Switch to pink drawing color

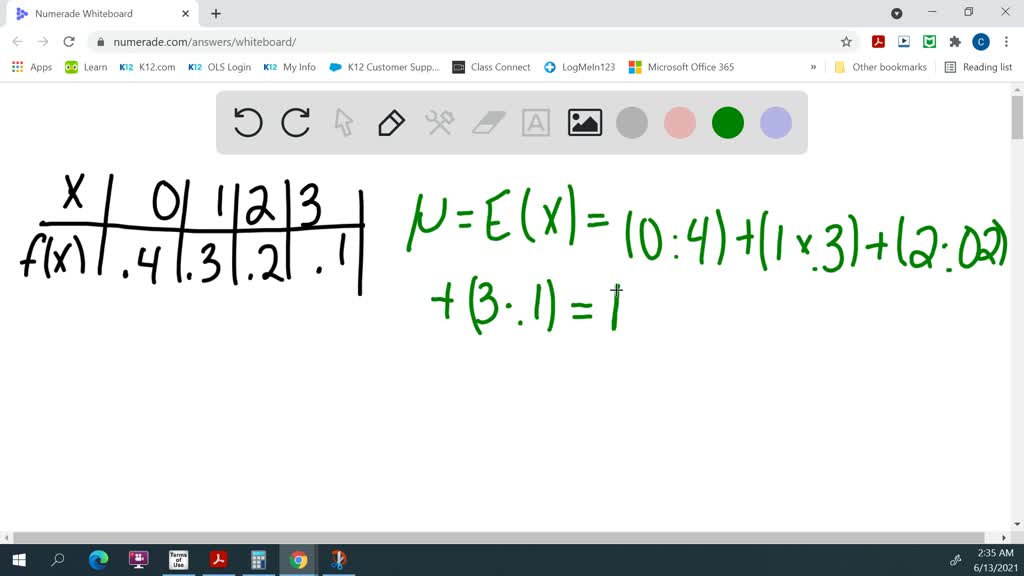[x=679, y=122]
